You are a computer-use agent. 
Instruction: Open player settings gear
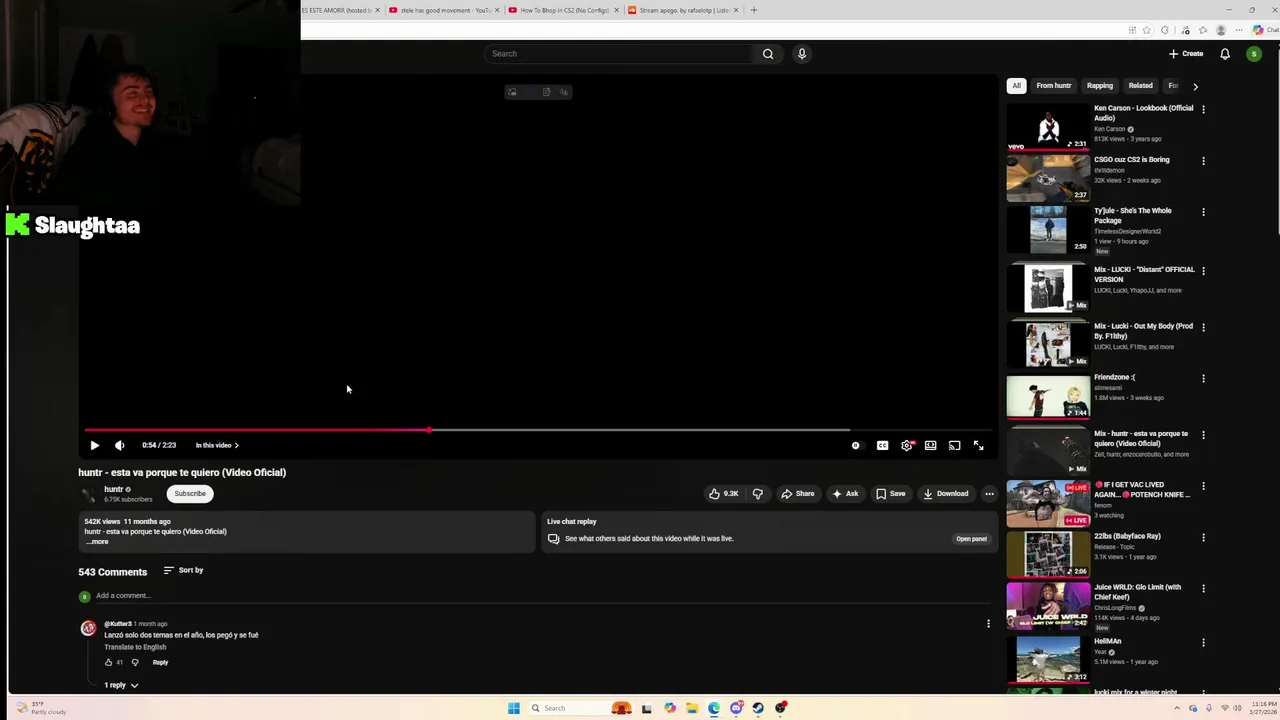coord(907,445)
